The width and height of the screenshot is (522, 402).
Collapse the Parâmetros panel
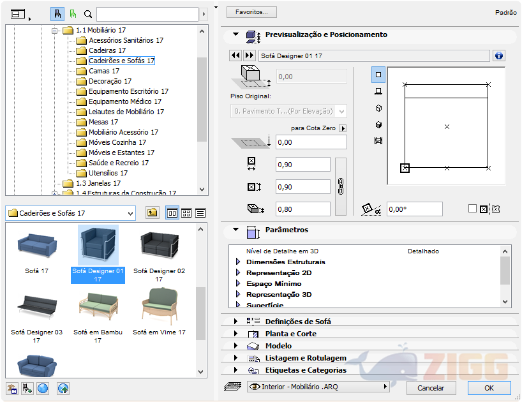[236, 229]
